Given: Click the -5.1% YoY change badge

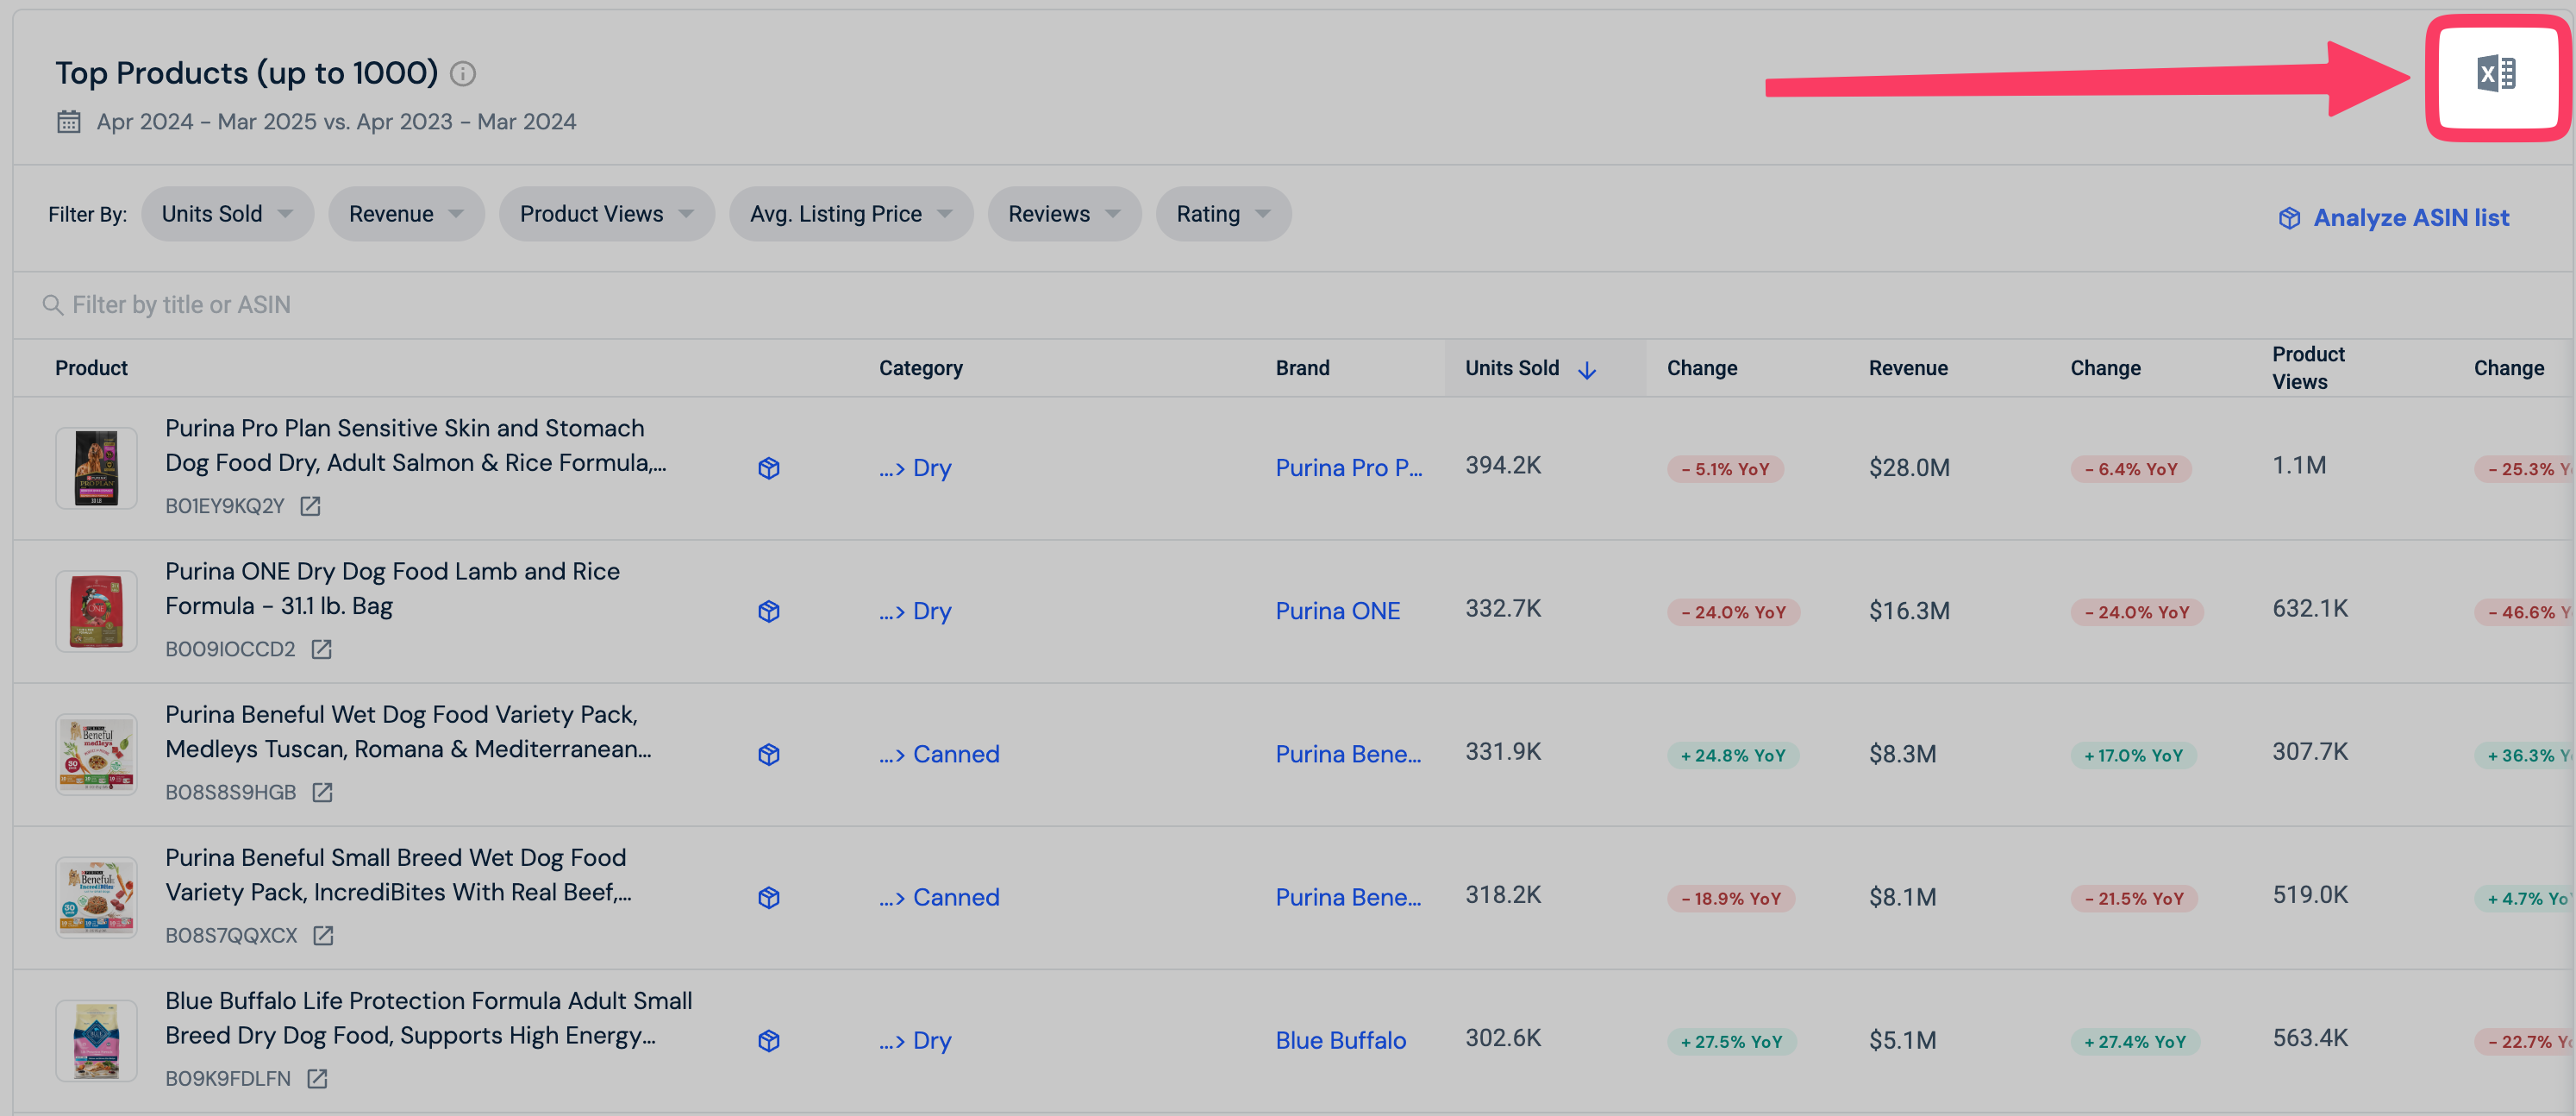Looking at the screenshot, I should pos(1725,469).
